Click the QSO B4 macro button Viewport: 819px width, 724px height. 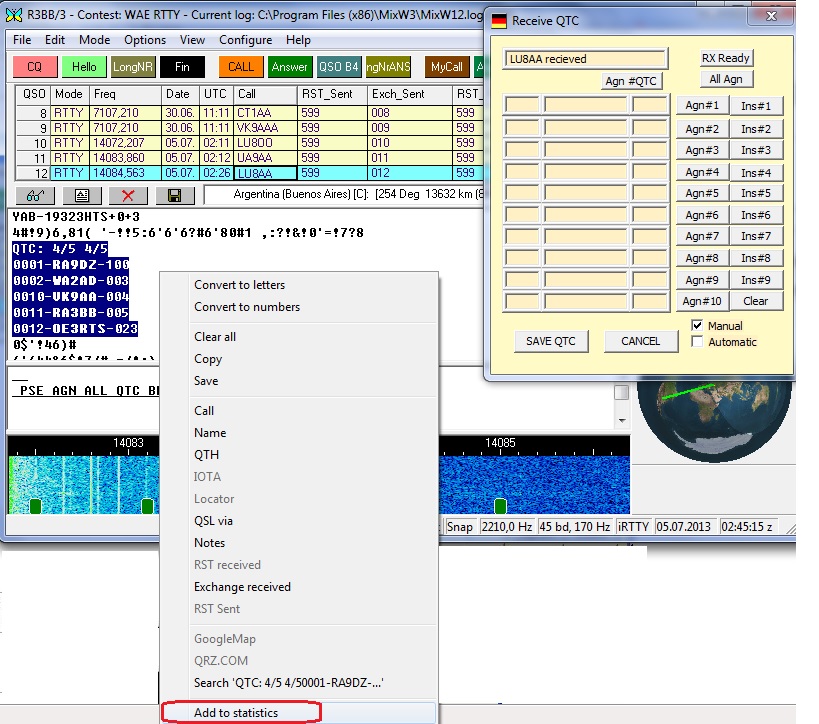pos(338,67)
